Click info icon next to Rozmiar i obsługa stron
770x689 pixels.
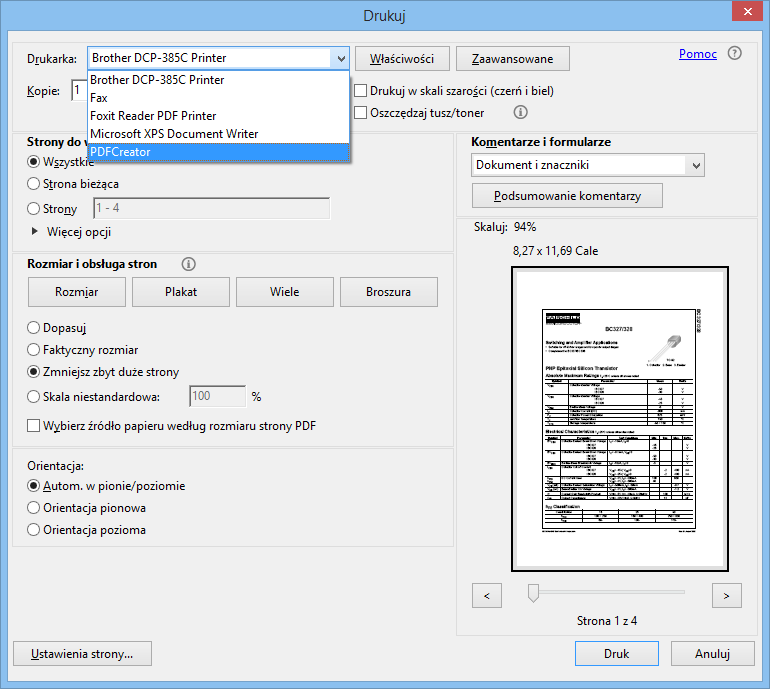tap(188, 264)
